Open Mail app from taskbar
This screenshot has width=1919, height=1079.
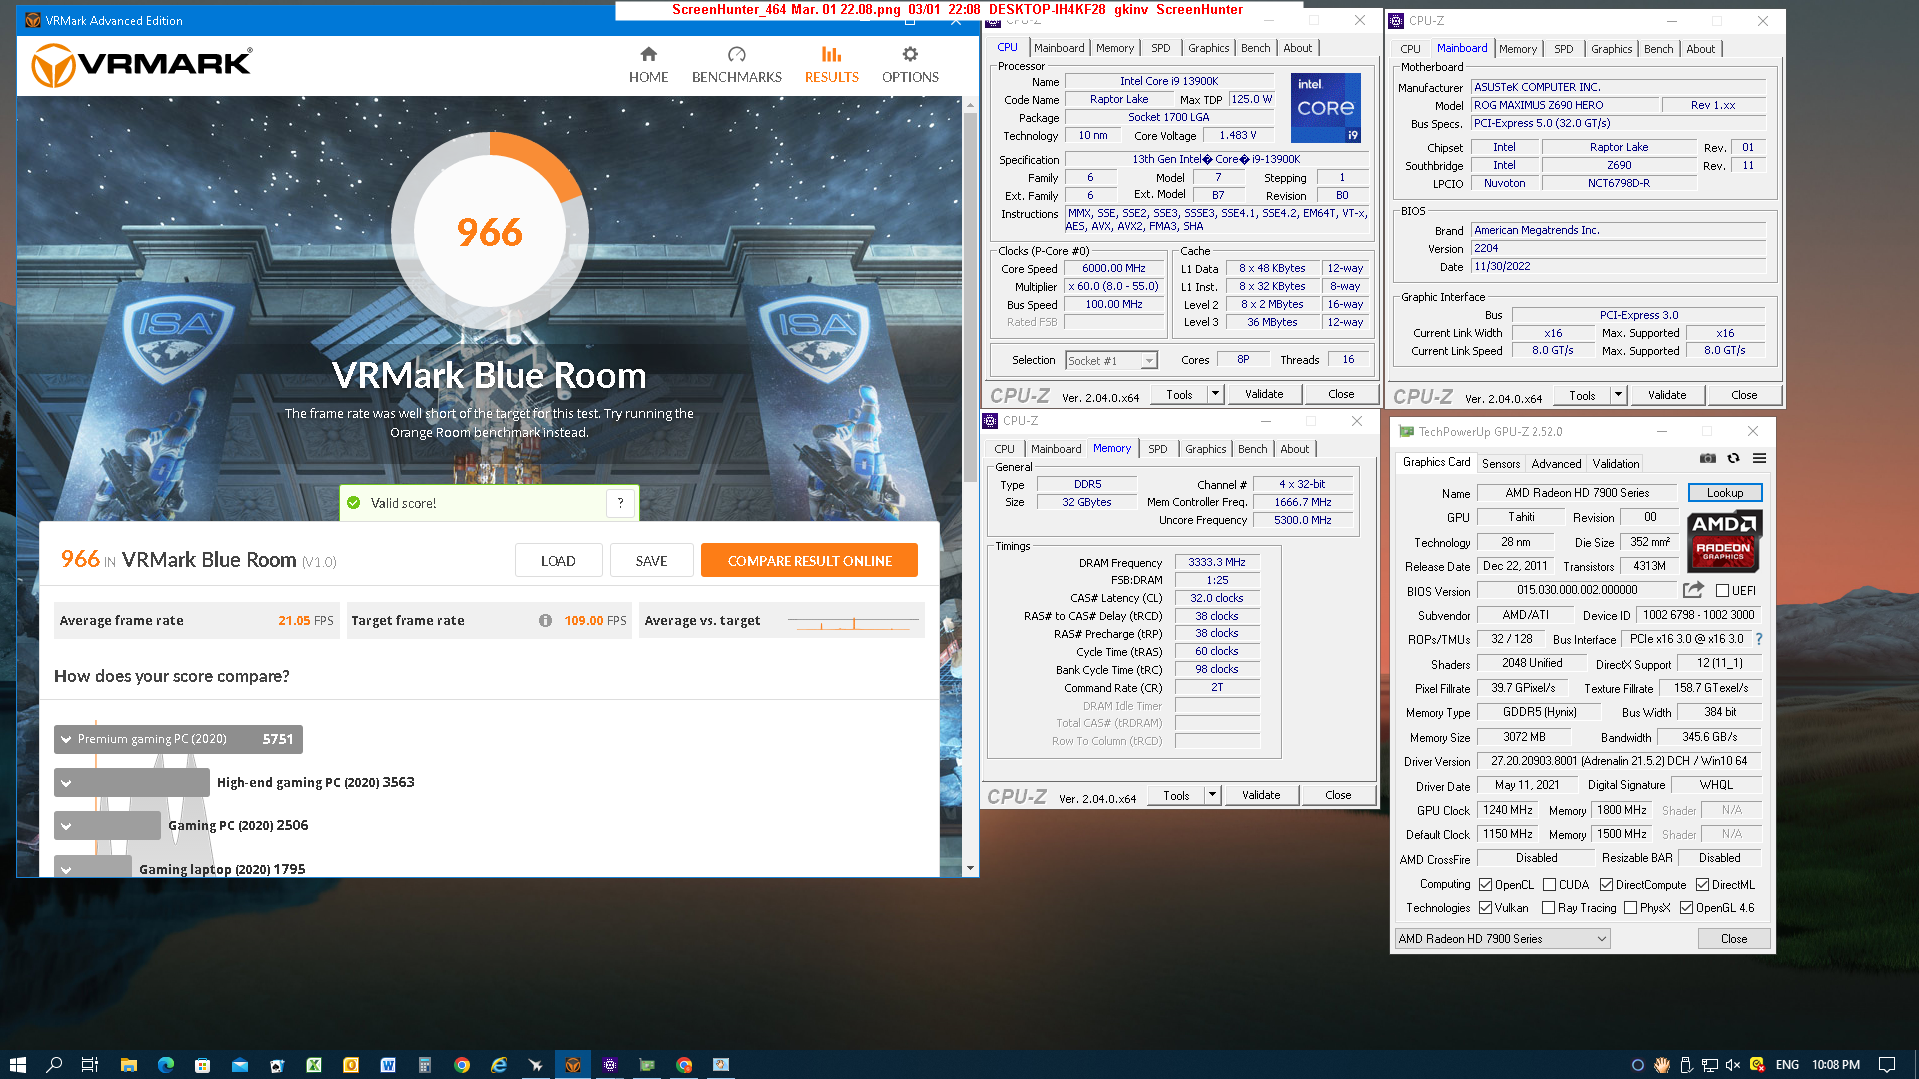[240, 1064]
